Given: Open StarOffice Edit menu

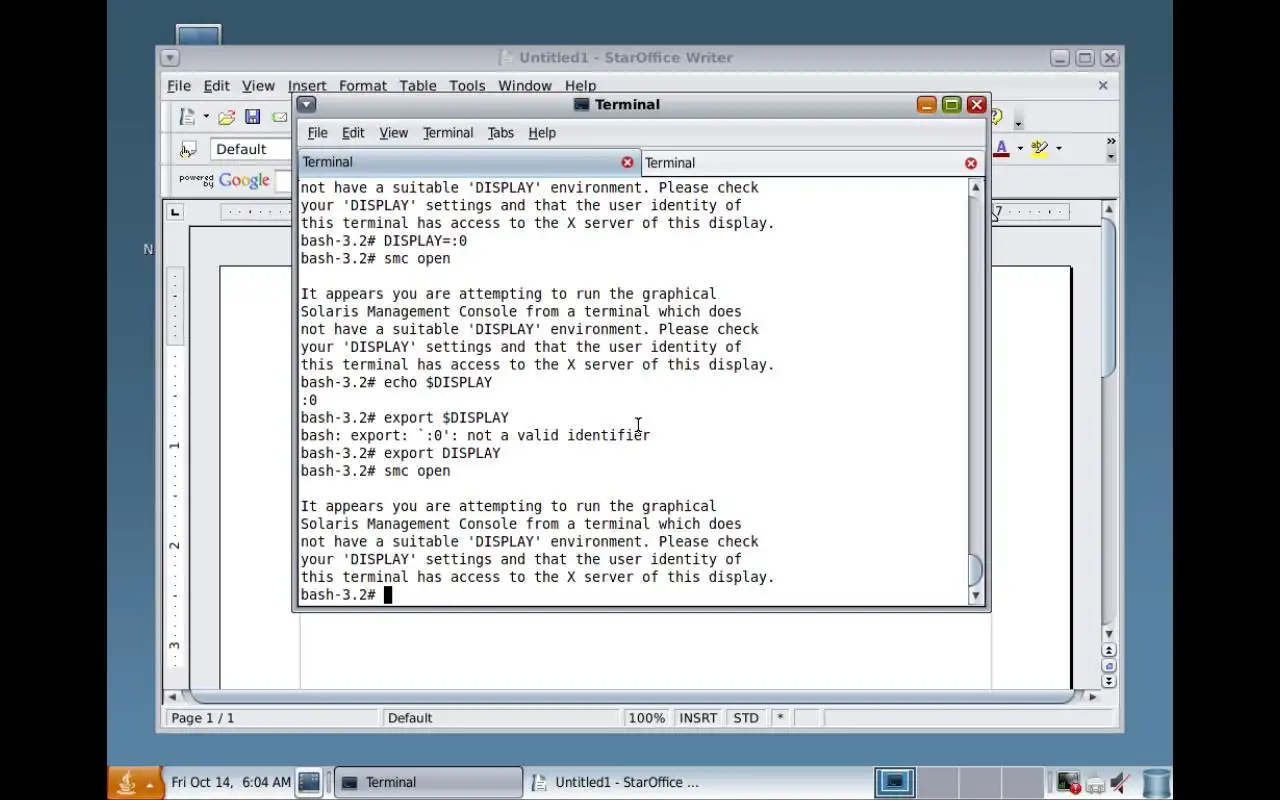Looking at the screenshot, I should click(217, 86).
